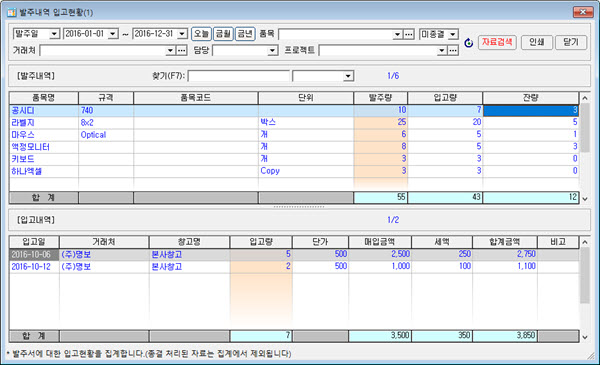The image size is (600, 365).
Task: Click the window title bar app icon
Action: click(11, 12)
